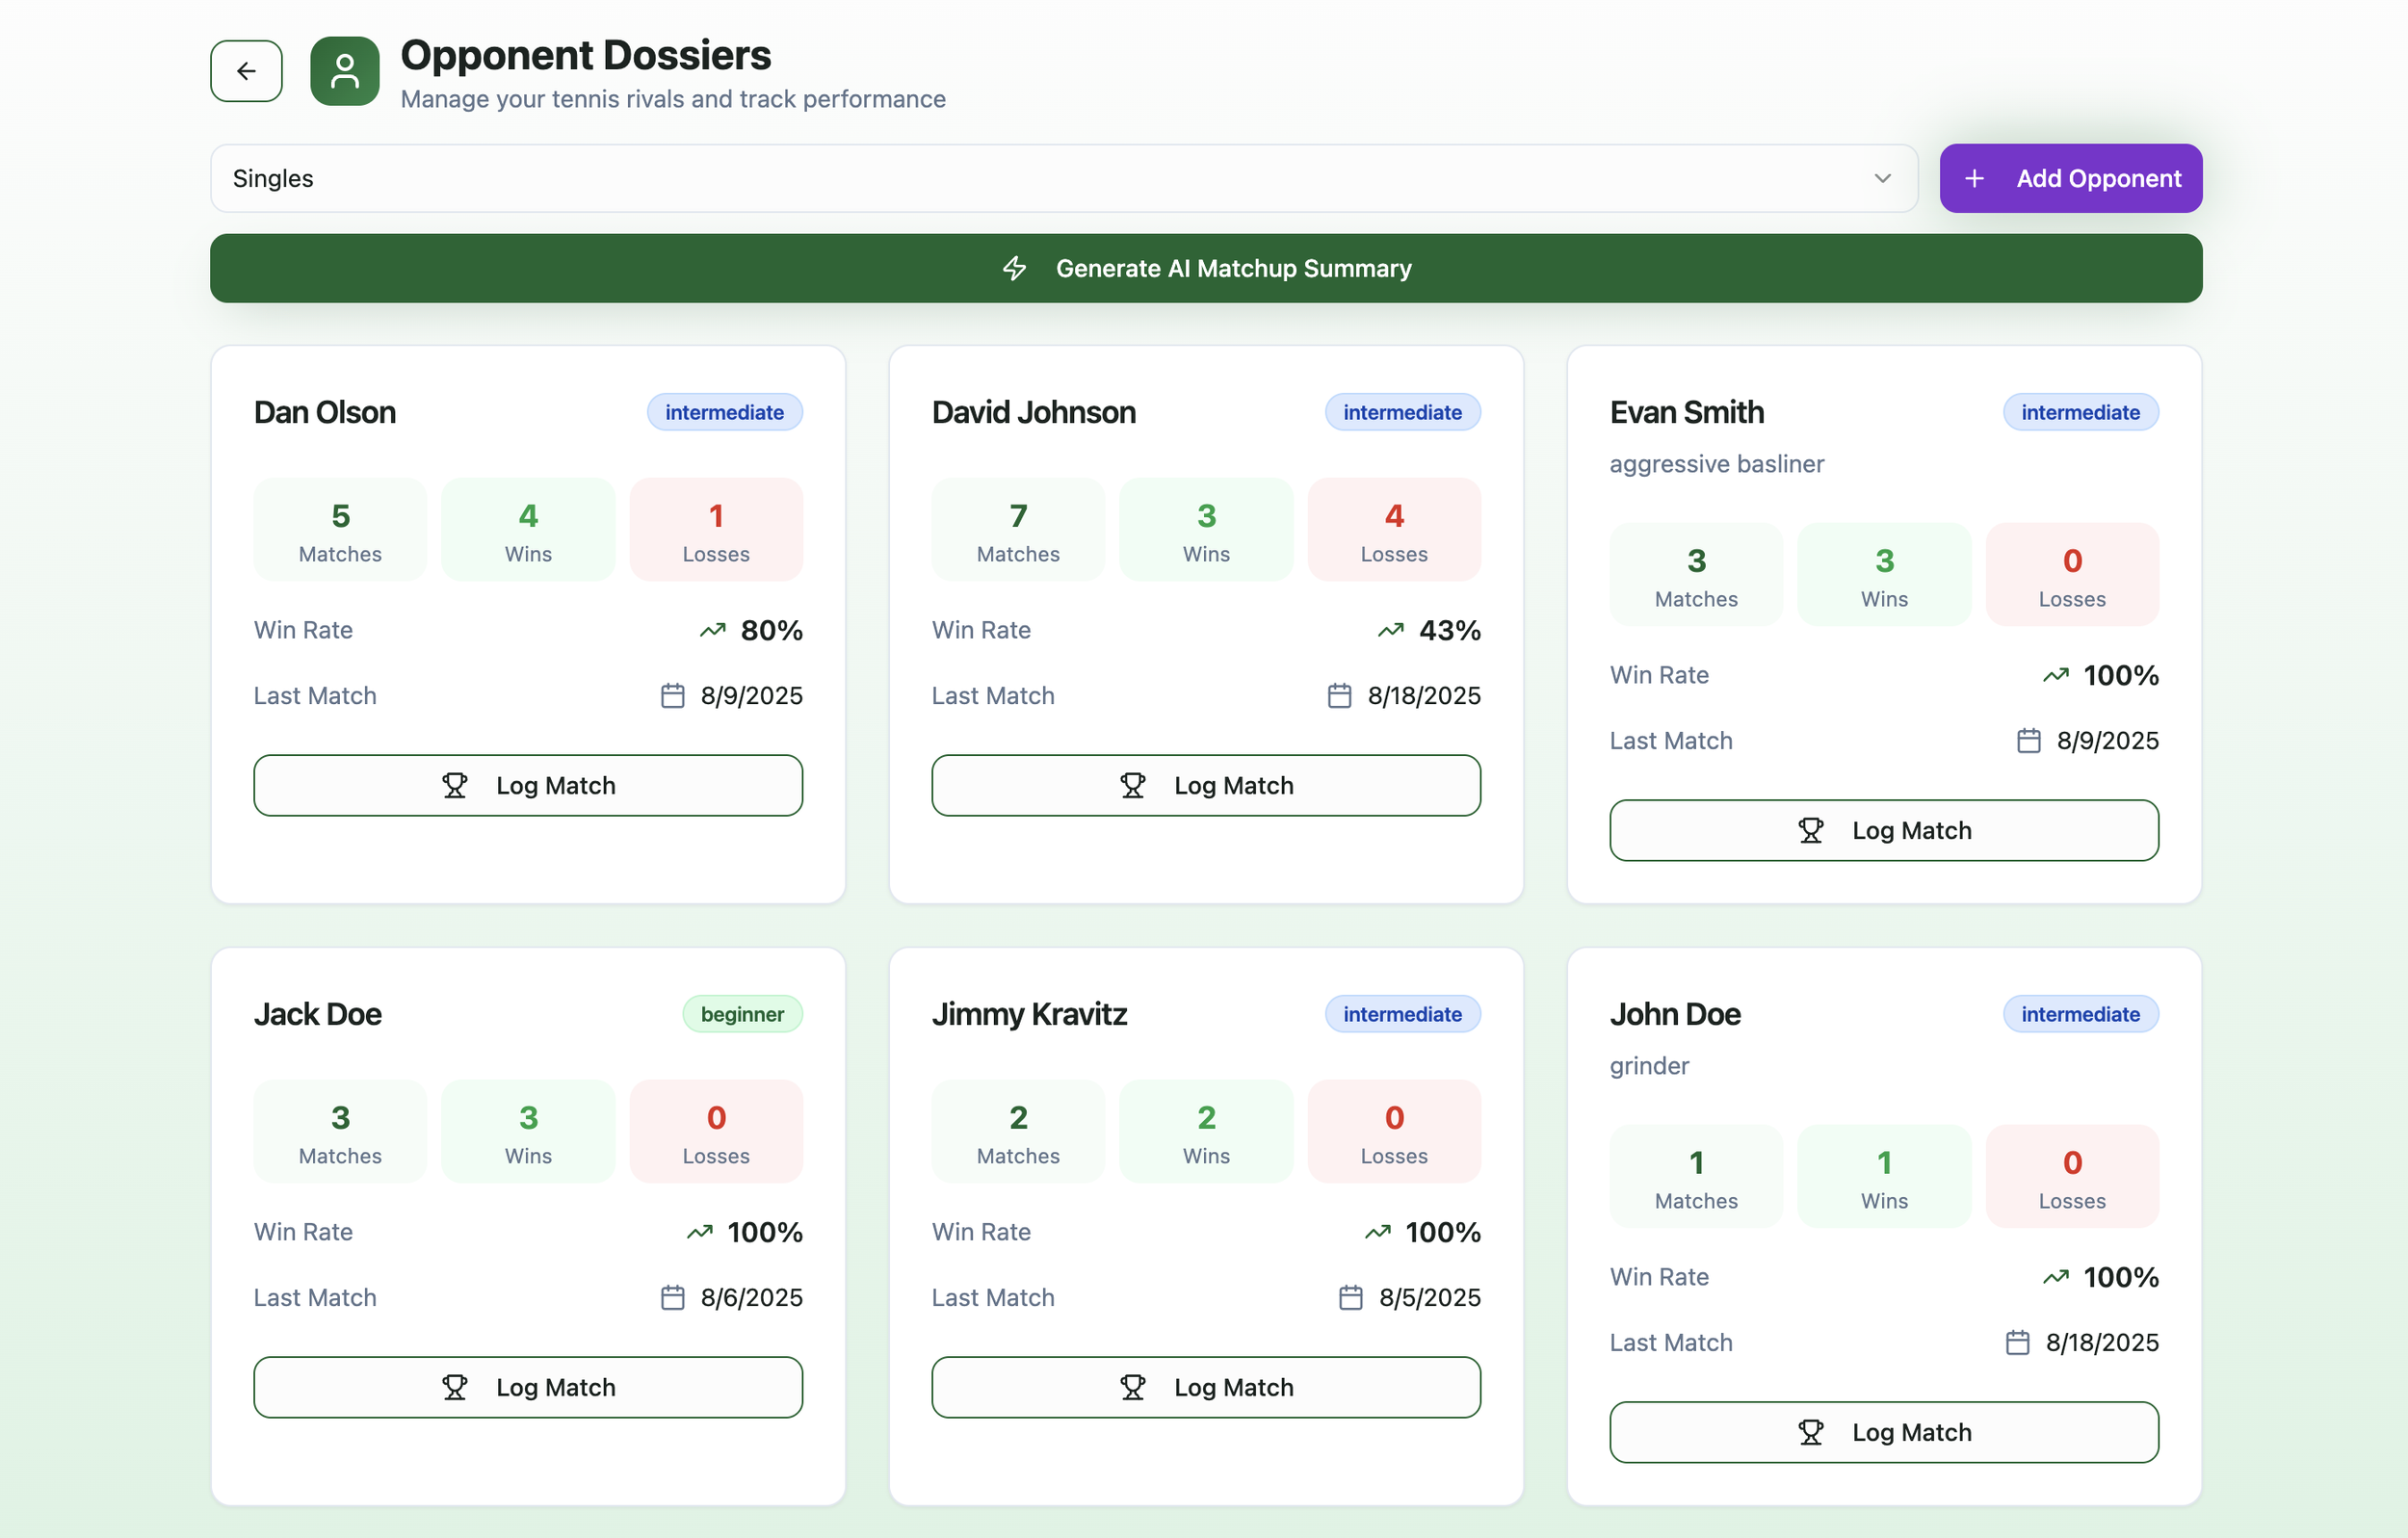Log a match against Jack Doe
Viewport: 2408px width, 1538px height.
point(528,1388)
